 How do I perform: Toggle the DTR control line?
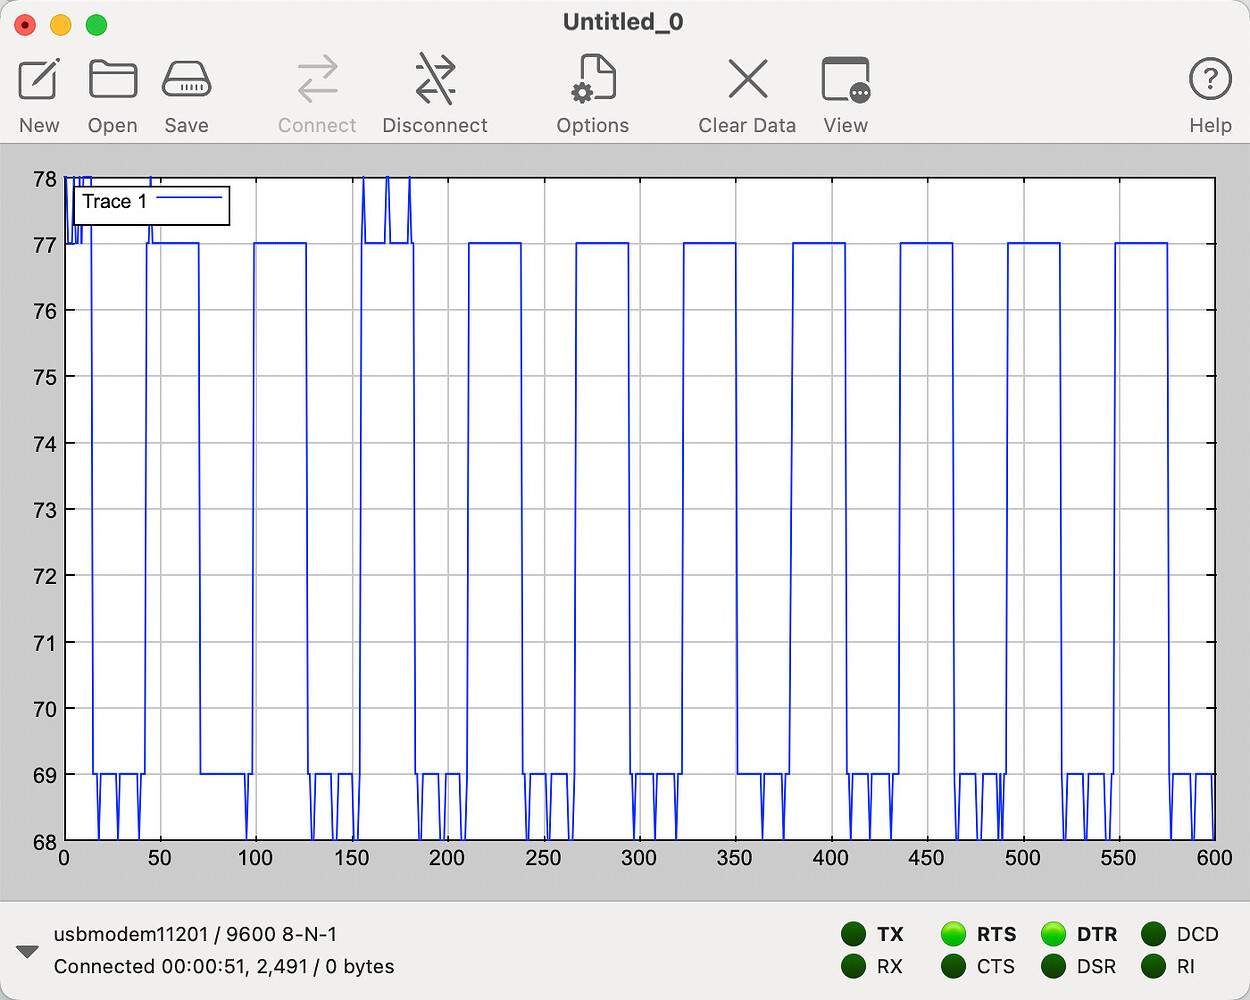coord(1053,934)
